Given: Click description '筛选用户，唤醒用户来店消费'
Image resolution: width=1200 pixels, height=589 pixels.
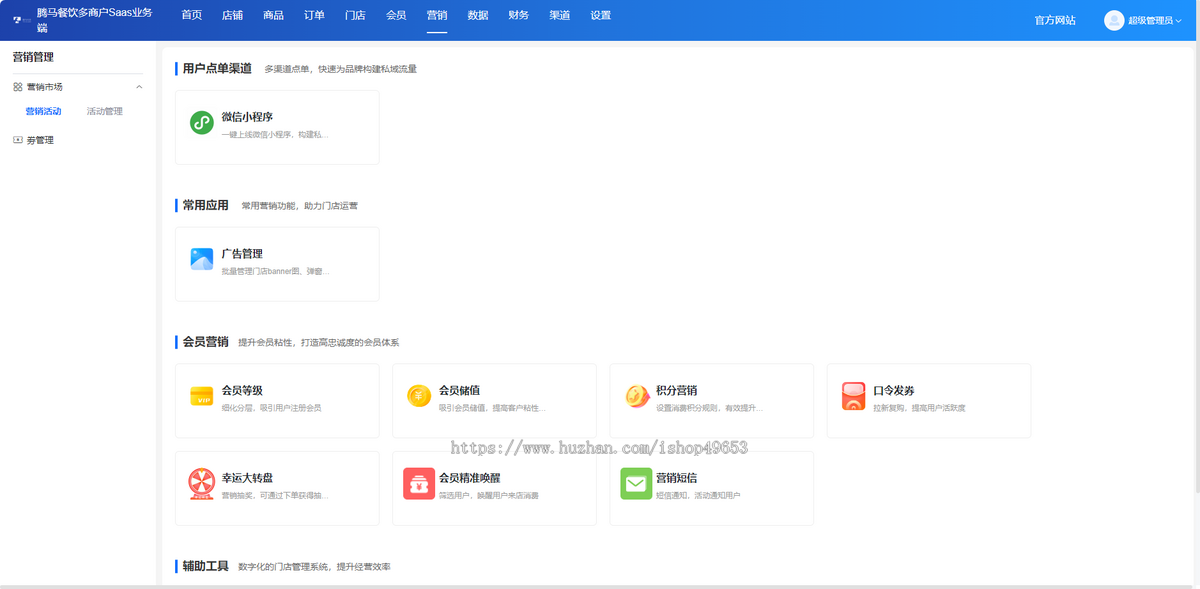Looking at the screenshot, I should 489,495.
